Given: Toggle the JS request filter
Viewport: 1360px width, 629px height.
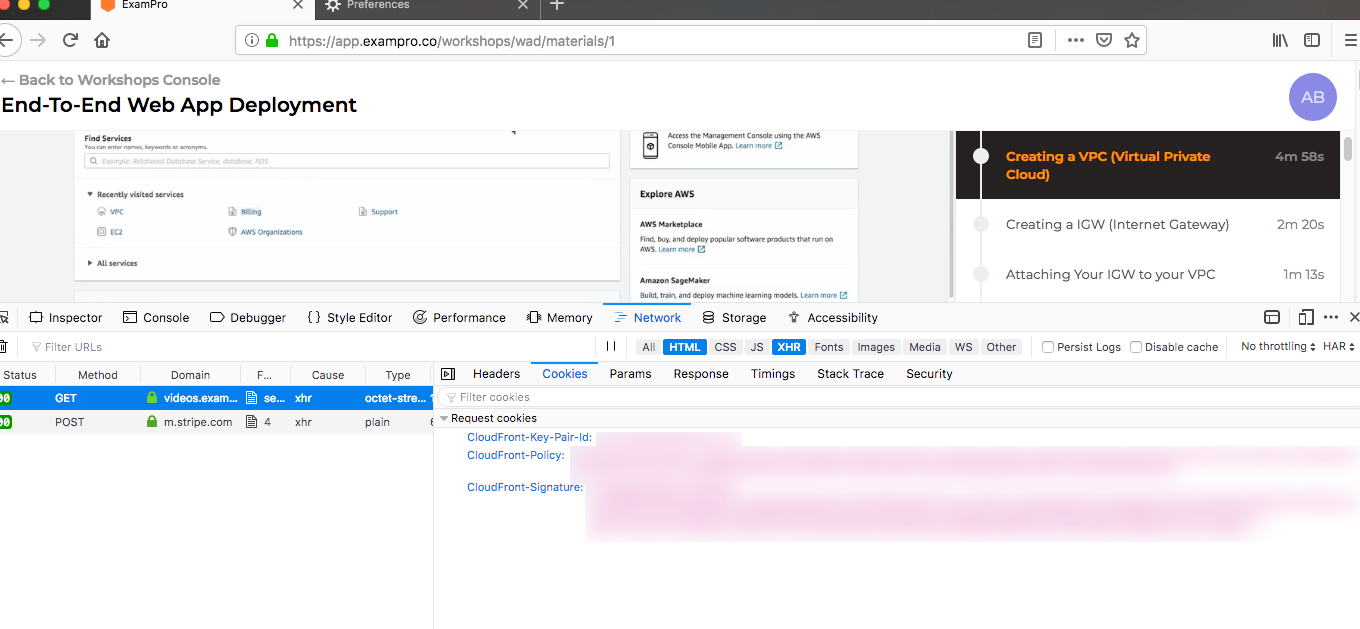Looking at the screenshot, I should [x=757, y=347].
